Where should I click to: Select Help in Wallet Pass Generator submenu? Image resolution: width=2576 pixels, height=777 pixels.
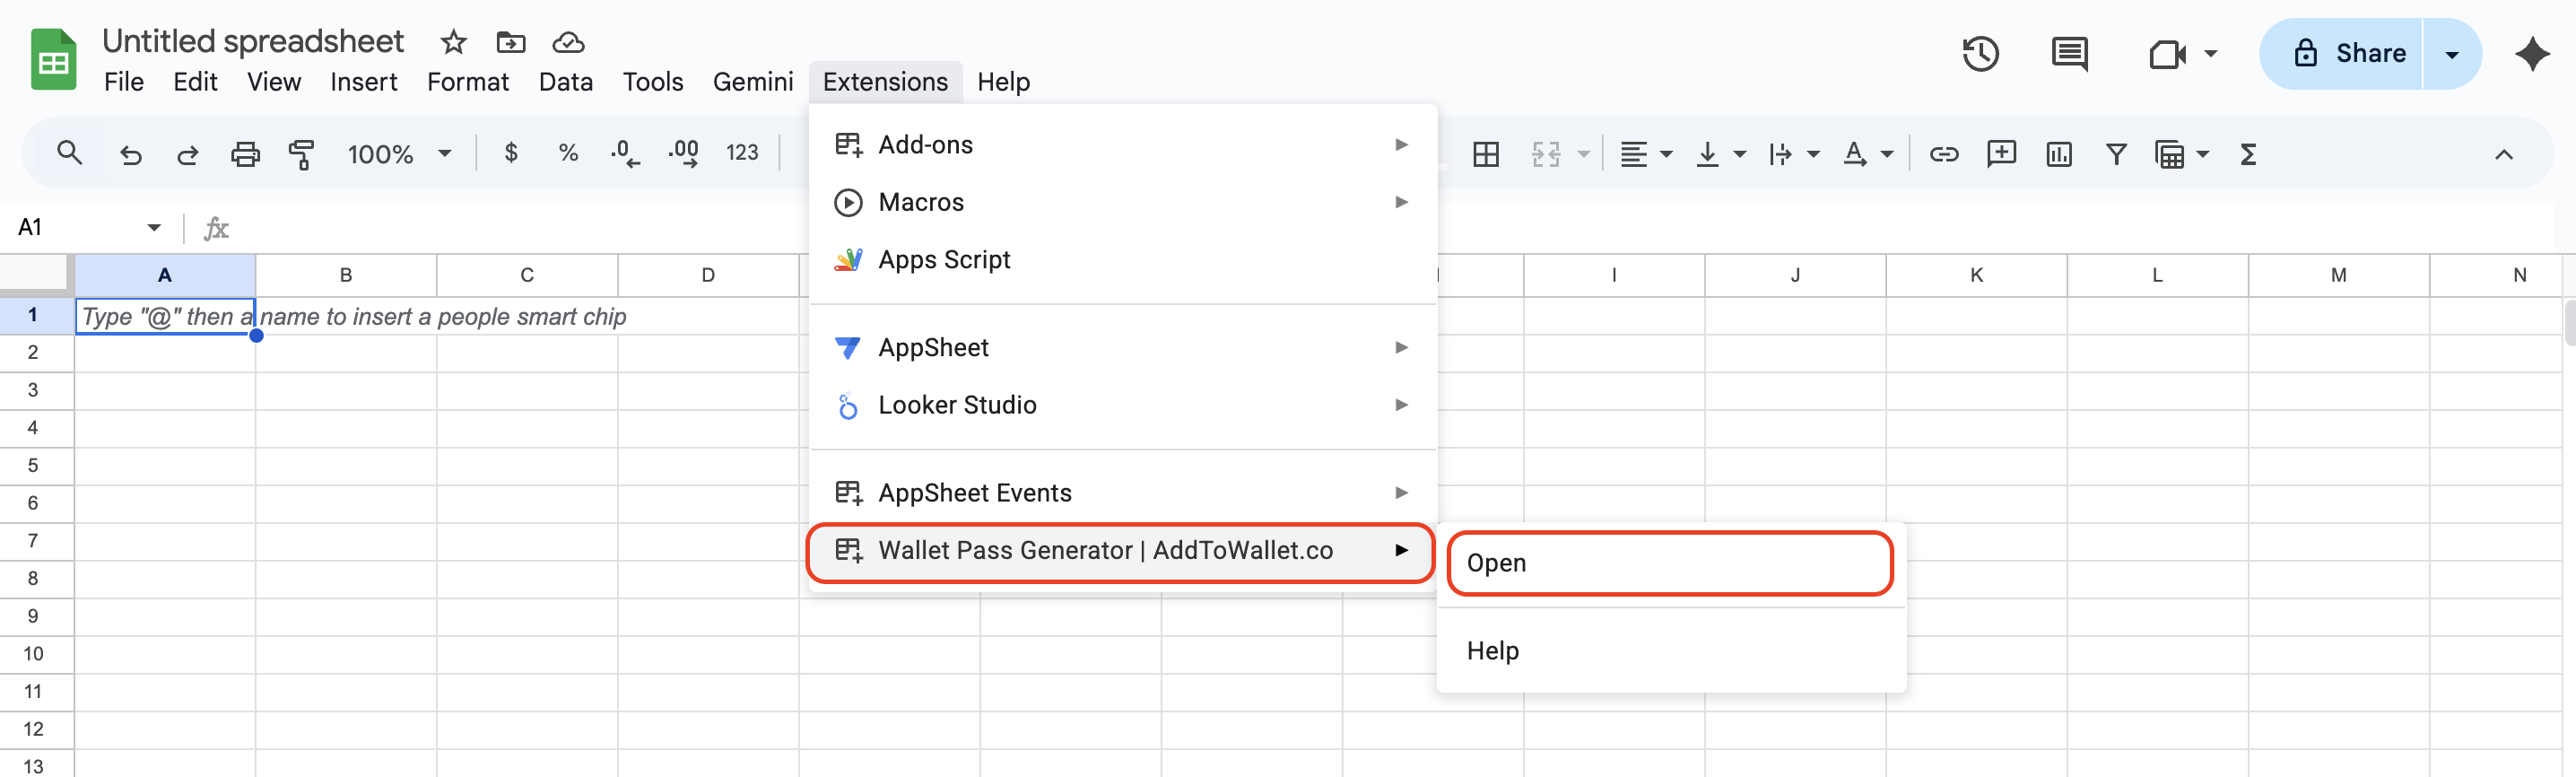pyautogui.click(x=1670, y=651)
